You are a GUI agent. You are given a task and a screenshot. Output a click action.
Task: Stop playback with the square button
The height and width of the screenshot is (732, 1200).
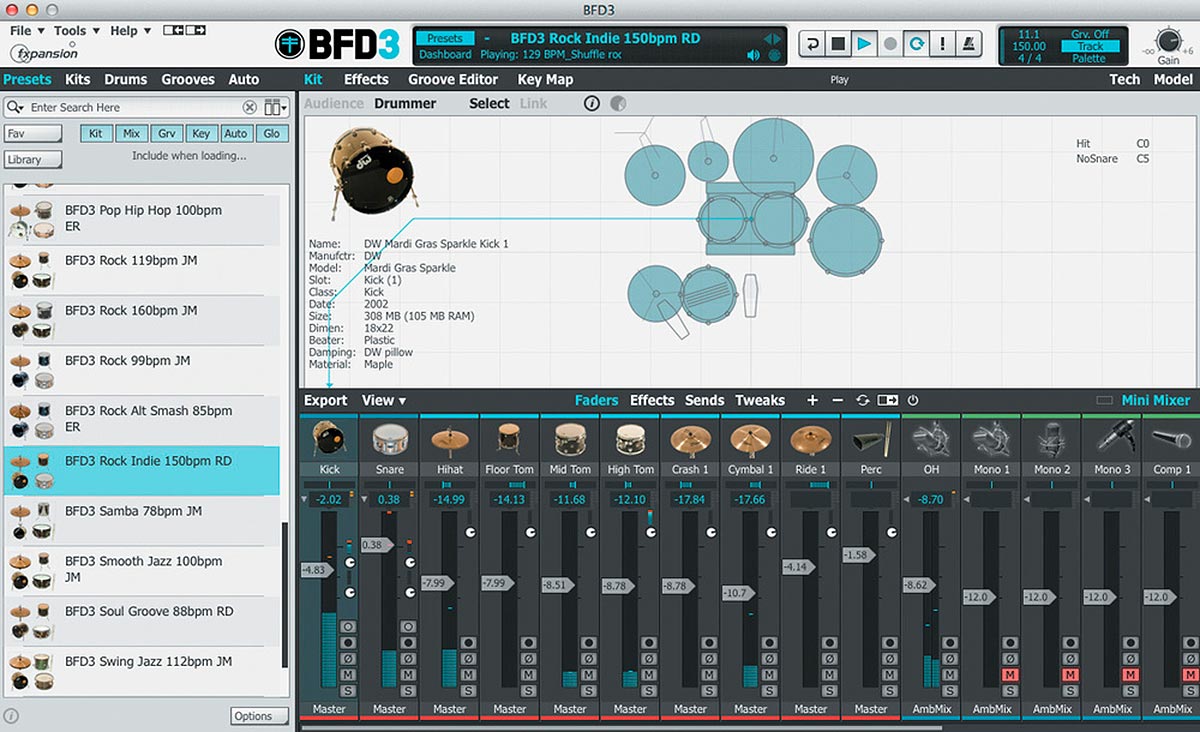(838, 44)
